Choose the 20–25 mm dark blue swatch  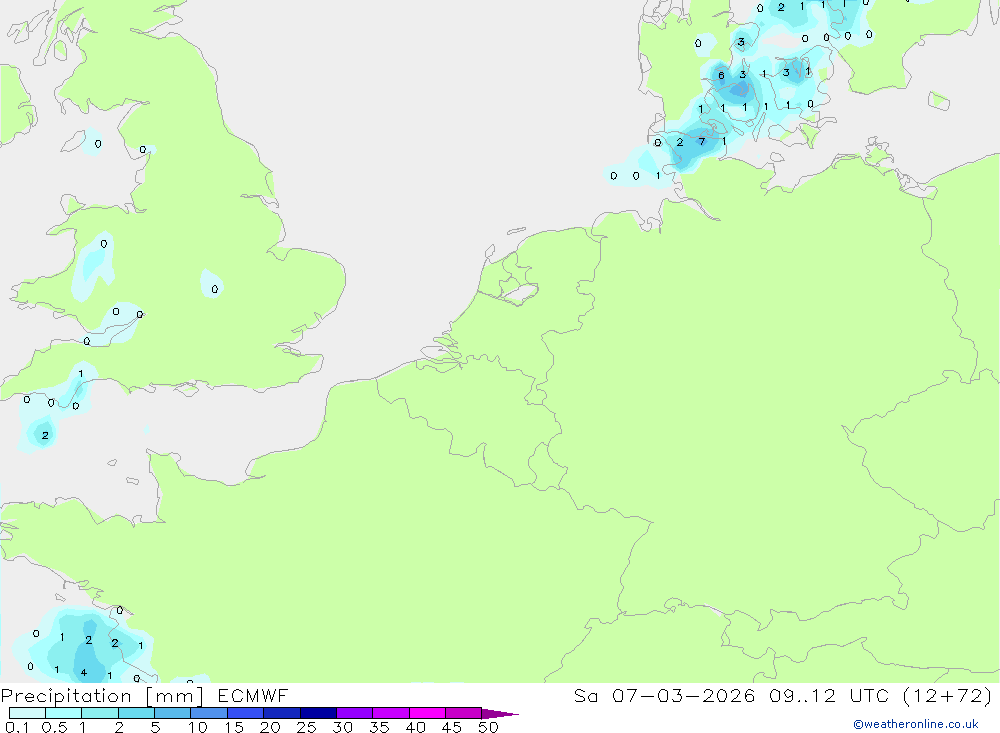tap(281, 713)
